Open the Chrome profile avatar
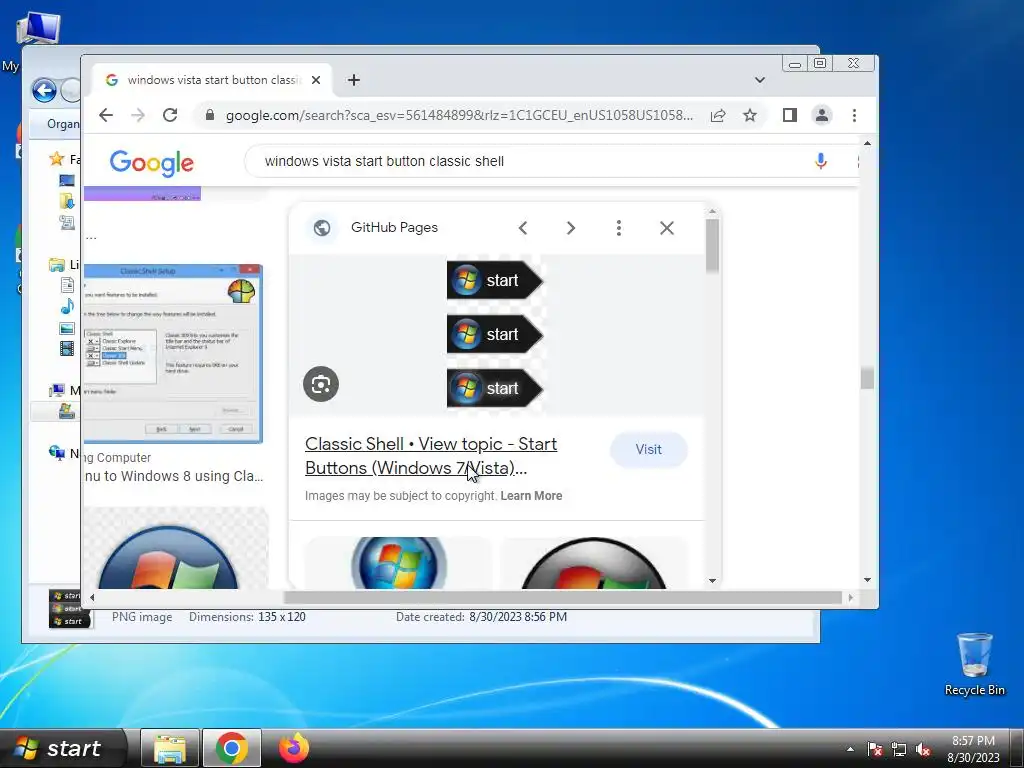This screenshot has width=1024, height=768. click(822, 116)
